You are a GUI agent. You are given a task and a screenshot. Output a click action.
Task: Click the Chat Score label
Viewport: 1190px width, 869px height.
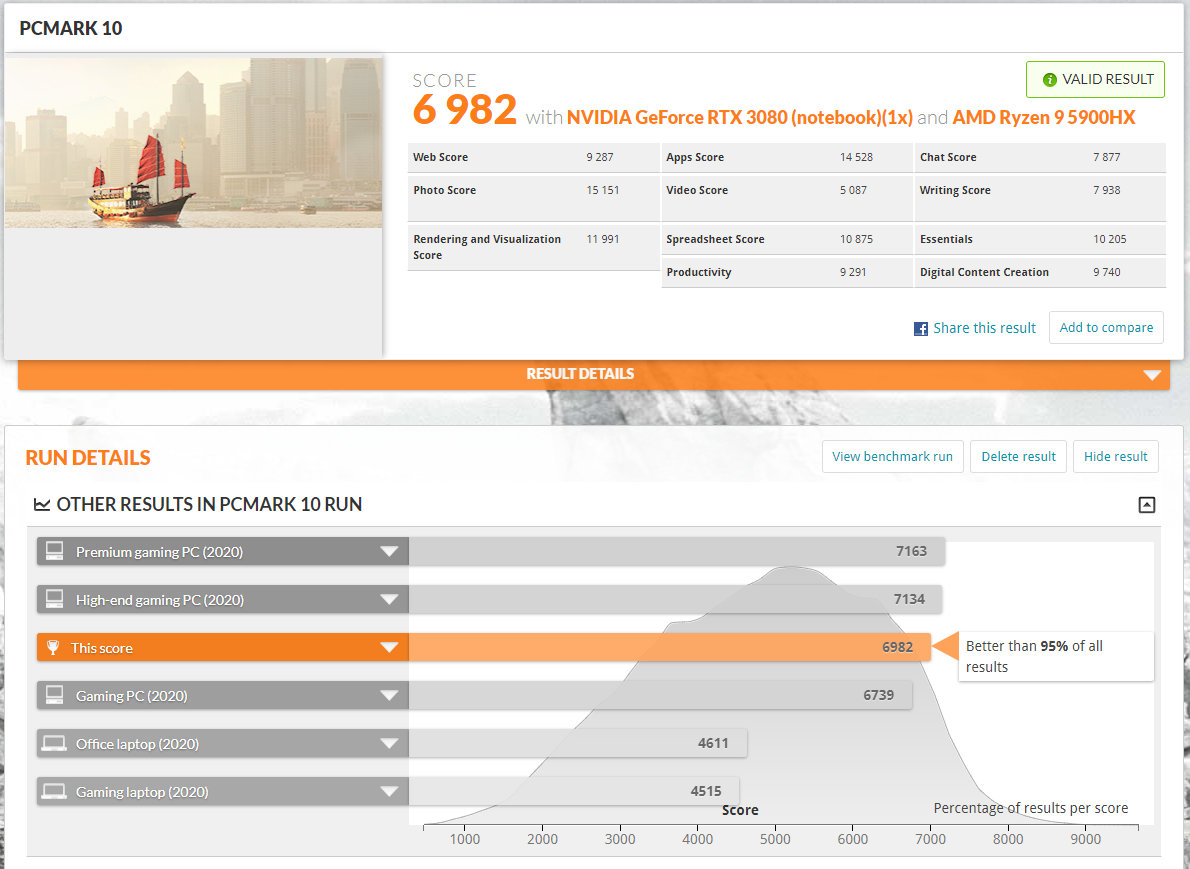coord(948,157)
